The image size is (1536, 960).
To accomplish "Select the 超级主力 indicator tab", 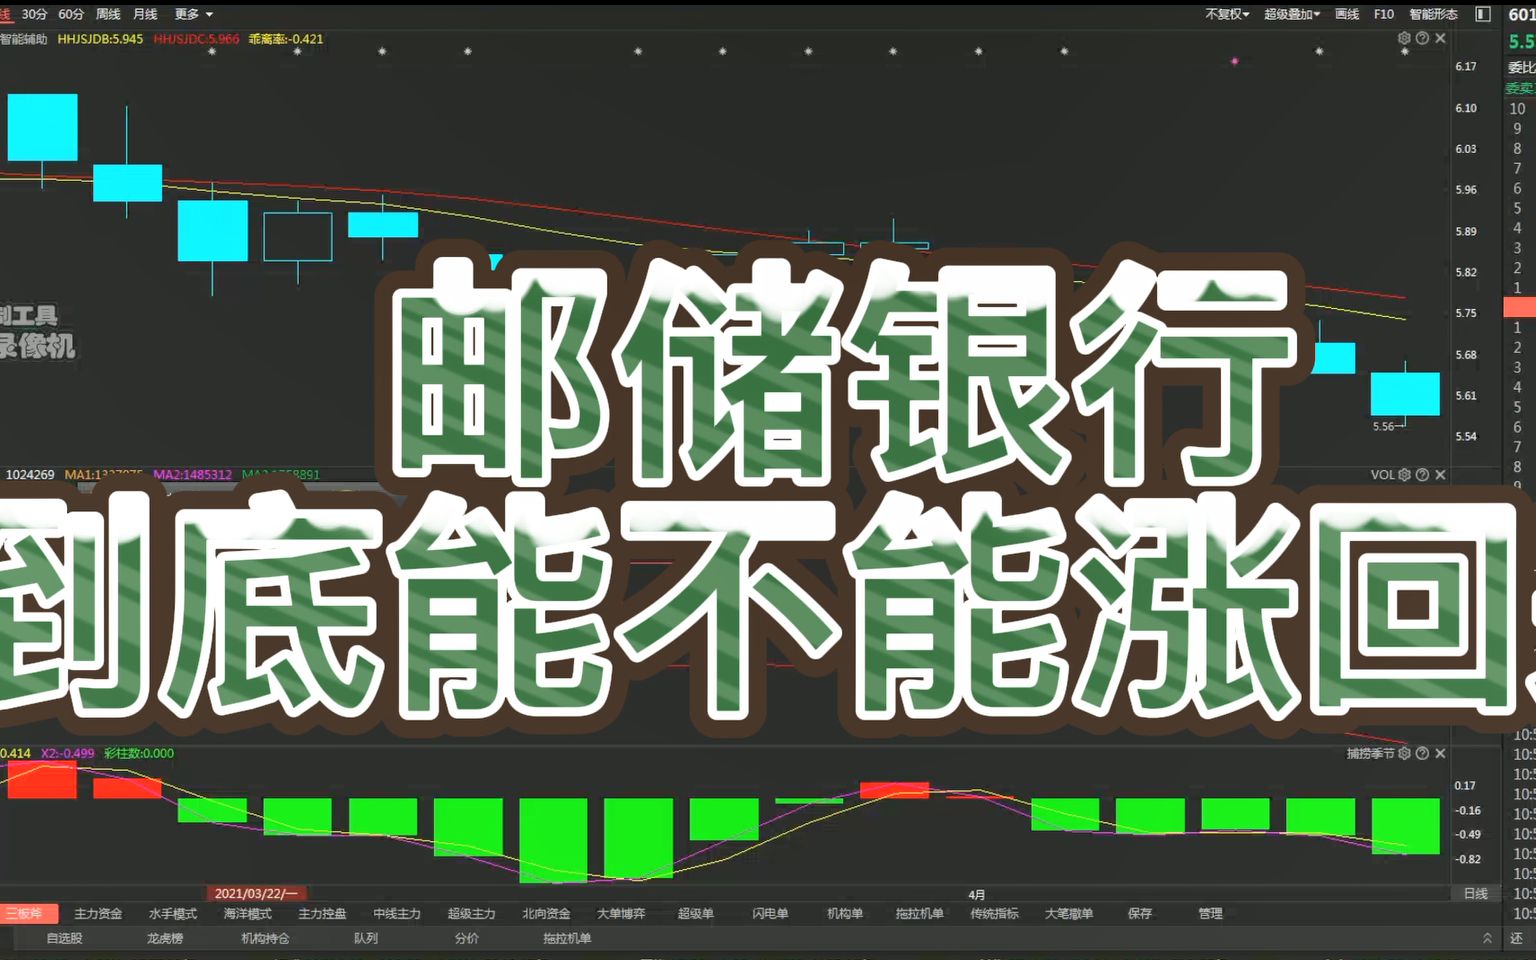I will (471, 913).
